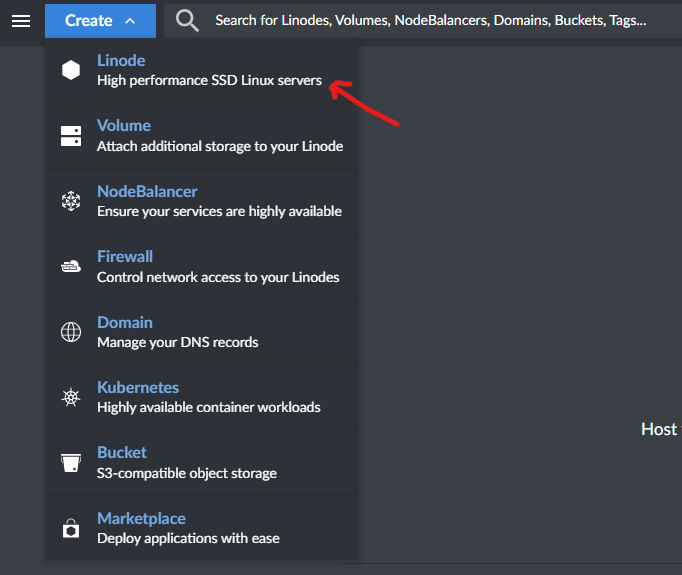Click the Firewall cloud-wall icon

pyautogui.click(x=71, y=266)
